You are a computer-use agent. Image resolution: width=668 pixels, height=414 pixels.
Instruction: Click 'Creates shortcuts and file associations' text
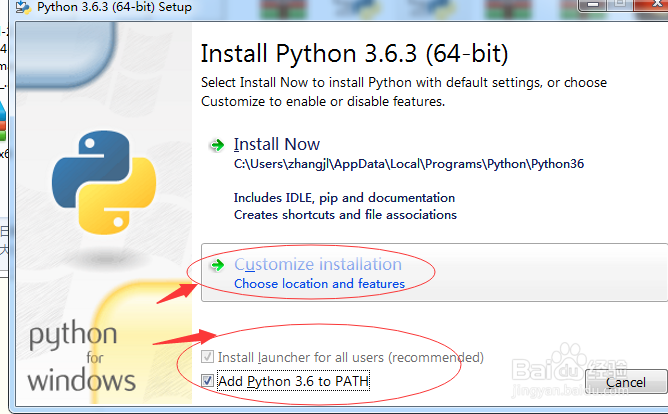pyautogui.click(x=345, y=215)
